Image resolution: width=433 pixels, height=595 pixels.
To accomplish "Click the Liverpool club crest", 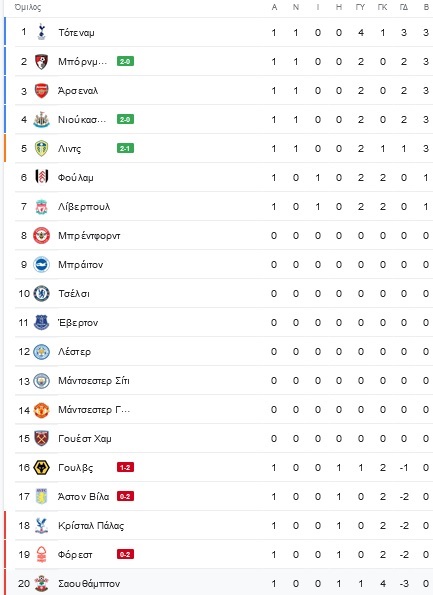I will [41, 207].
